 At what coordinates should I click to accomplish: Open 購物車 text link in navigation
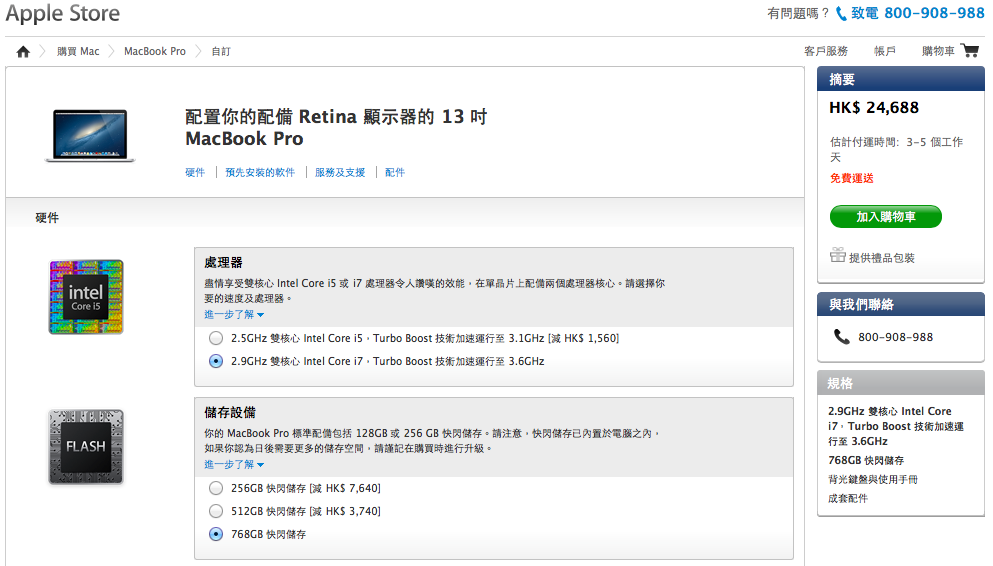coord(938,51)
